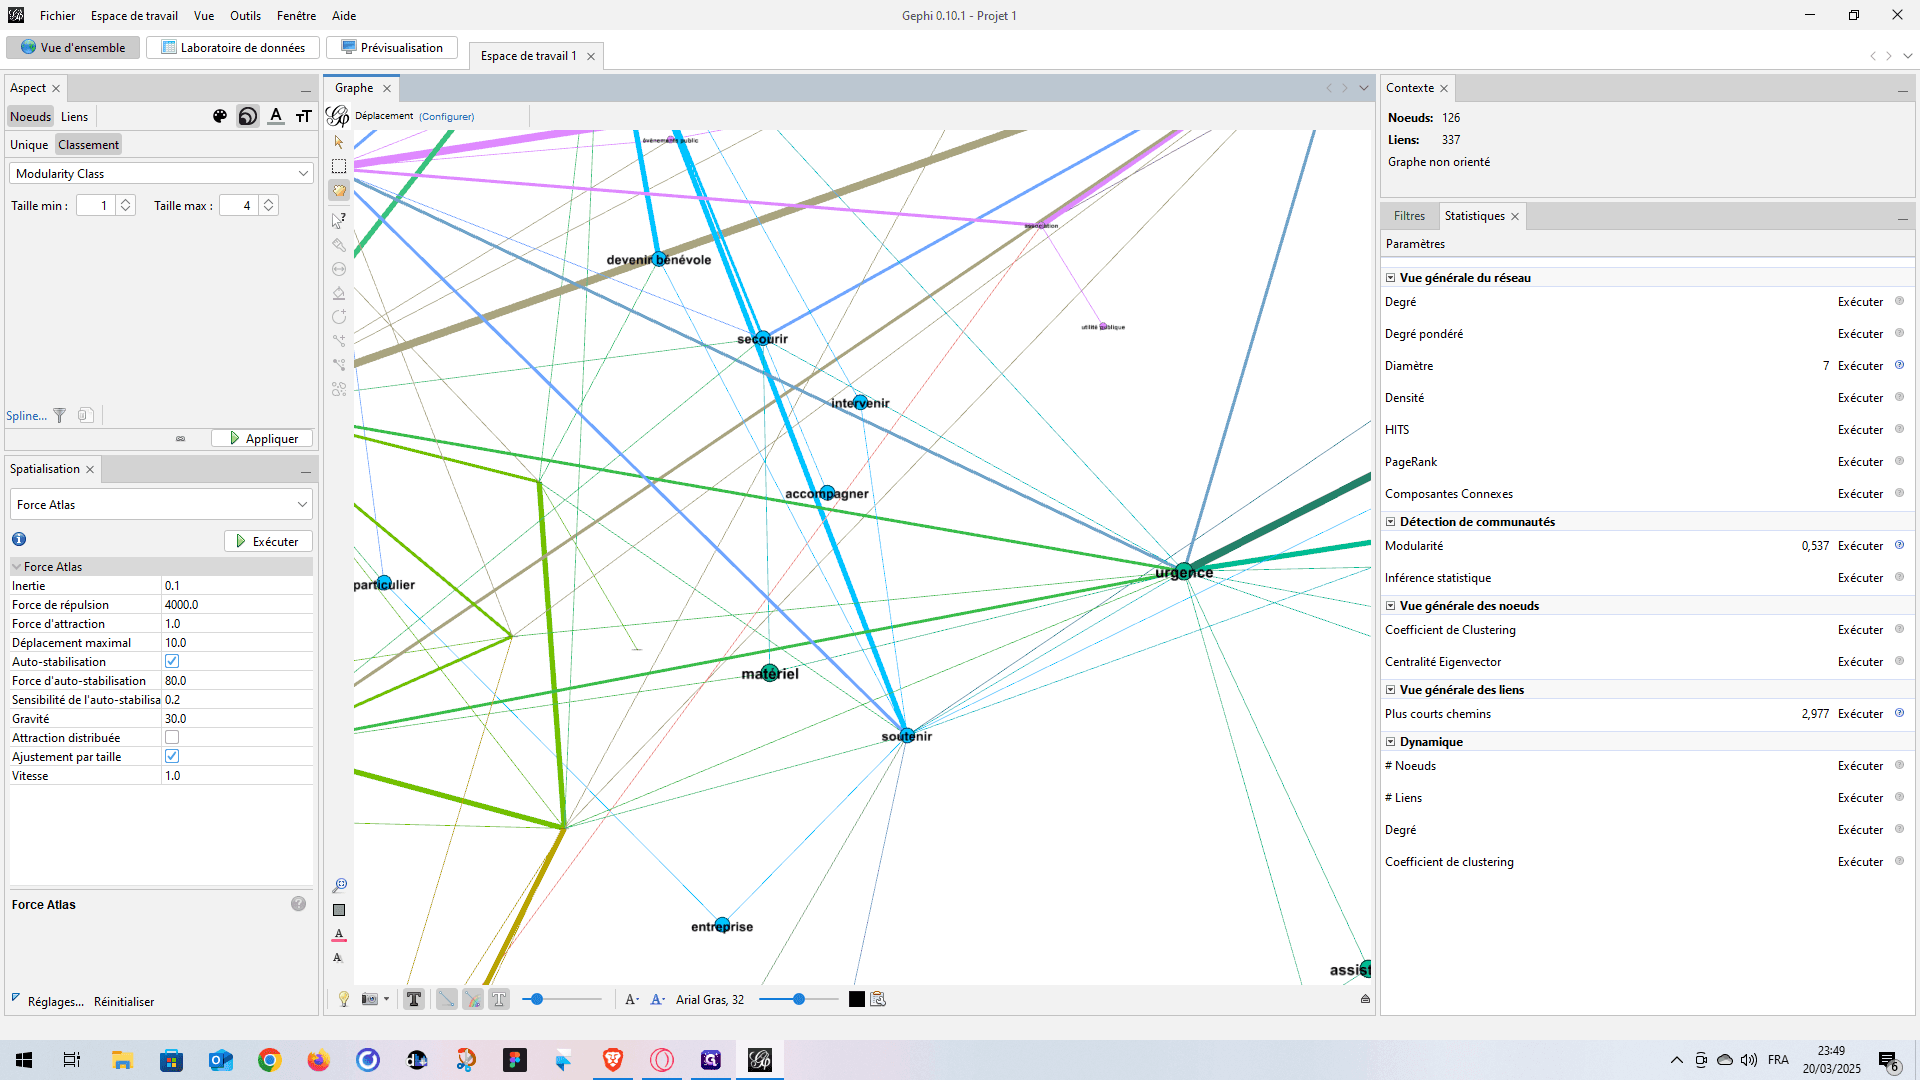The height and width of the screenshot is (1080, 1920).
Task: Select the color palette icon in Aspect
Action: pos(220,116)
